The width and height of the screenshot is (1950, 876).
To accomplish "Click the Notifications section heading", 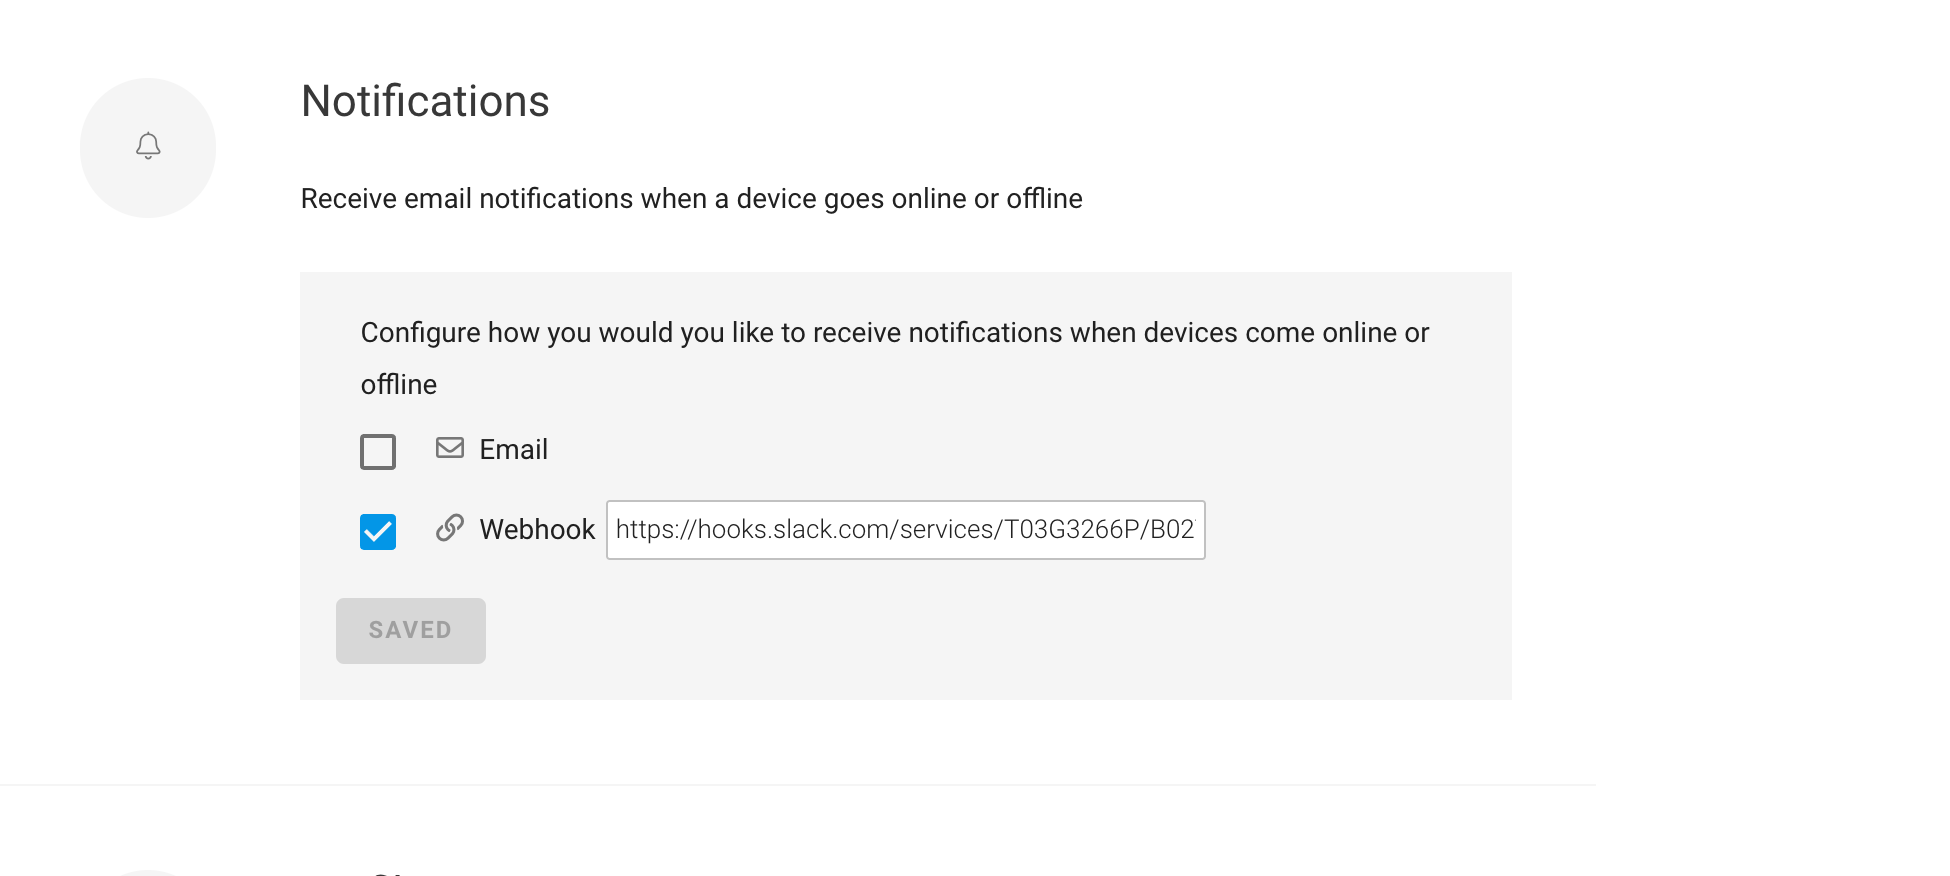I will click(425, 101).
